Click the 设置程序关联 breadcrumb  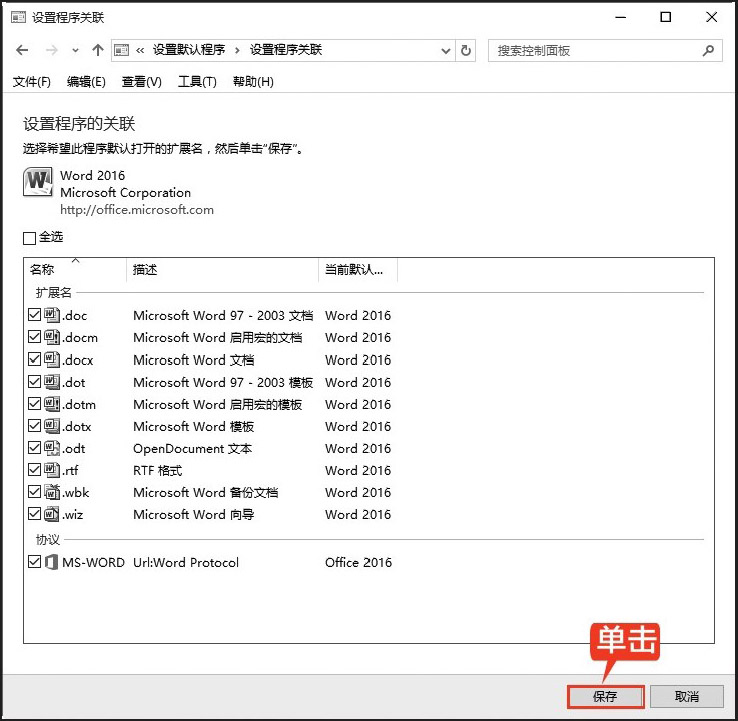(x=286, y=50)
